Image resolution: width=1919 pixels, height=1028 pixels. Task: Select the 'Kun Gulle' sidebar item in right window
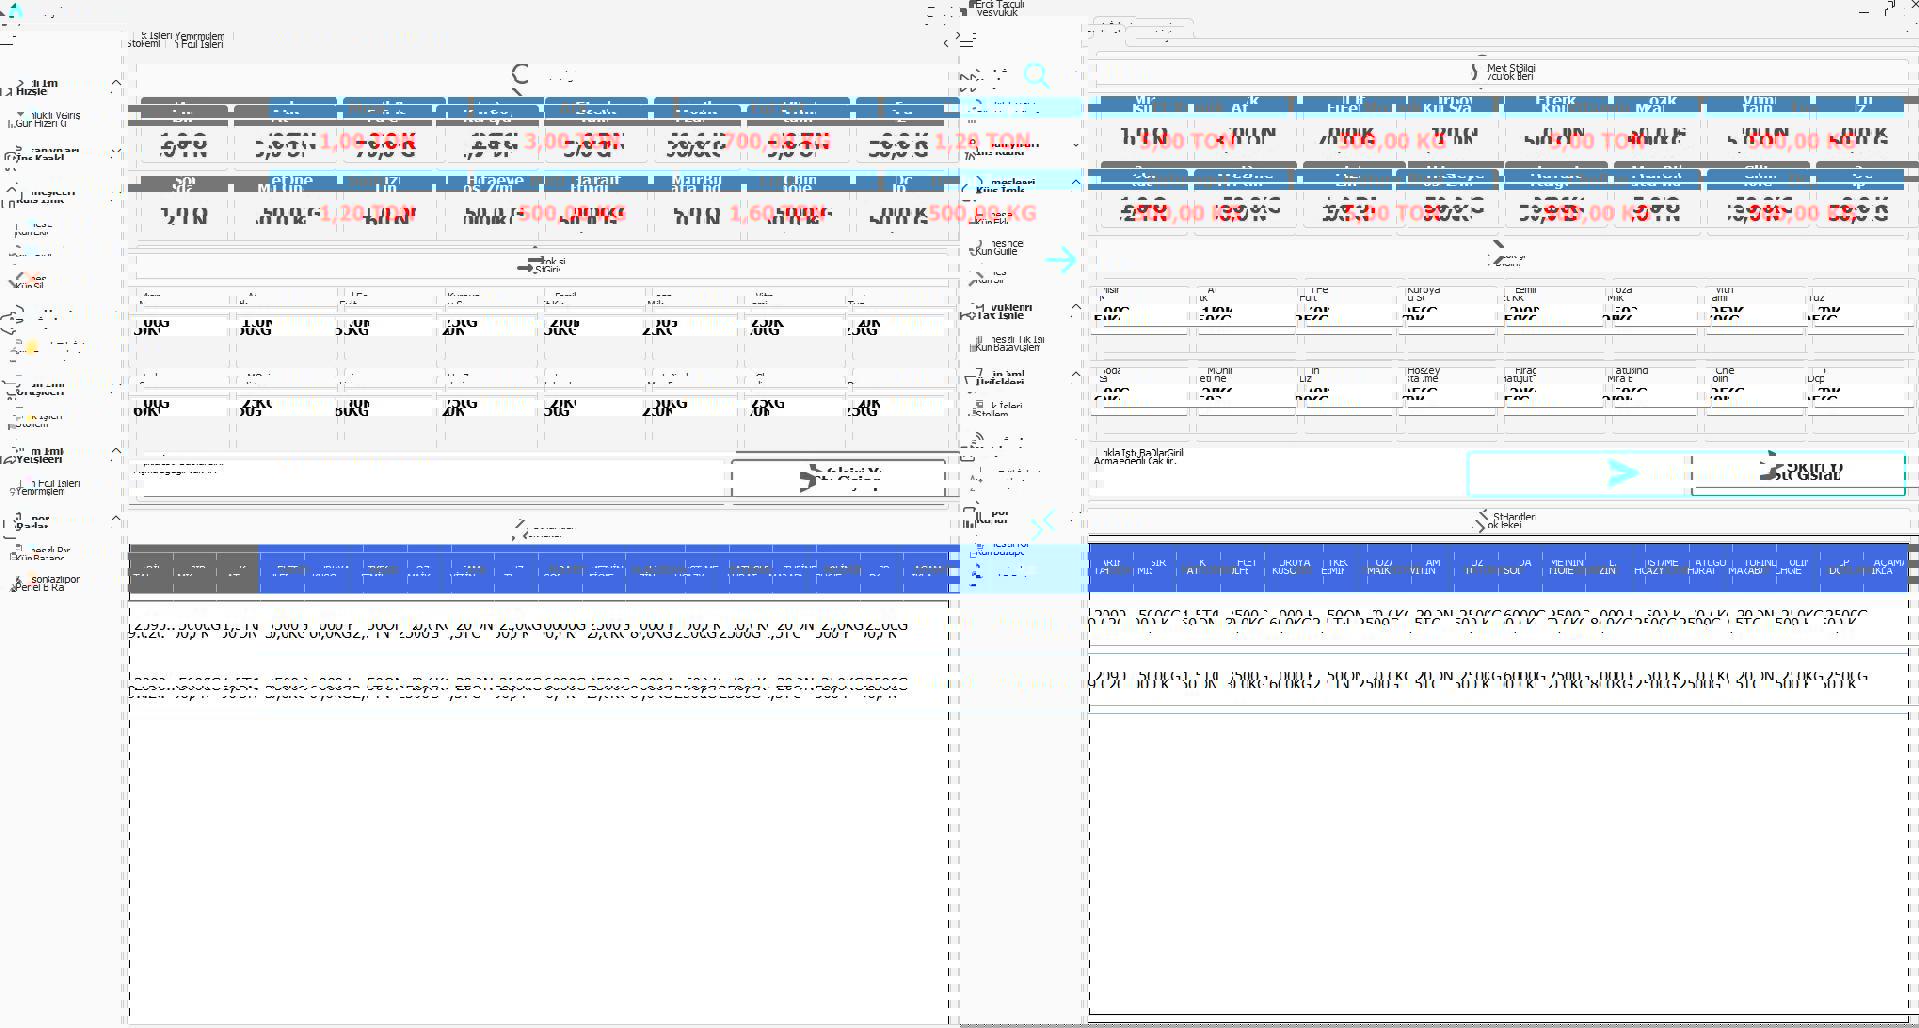pos(1000,247)
